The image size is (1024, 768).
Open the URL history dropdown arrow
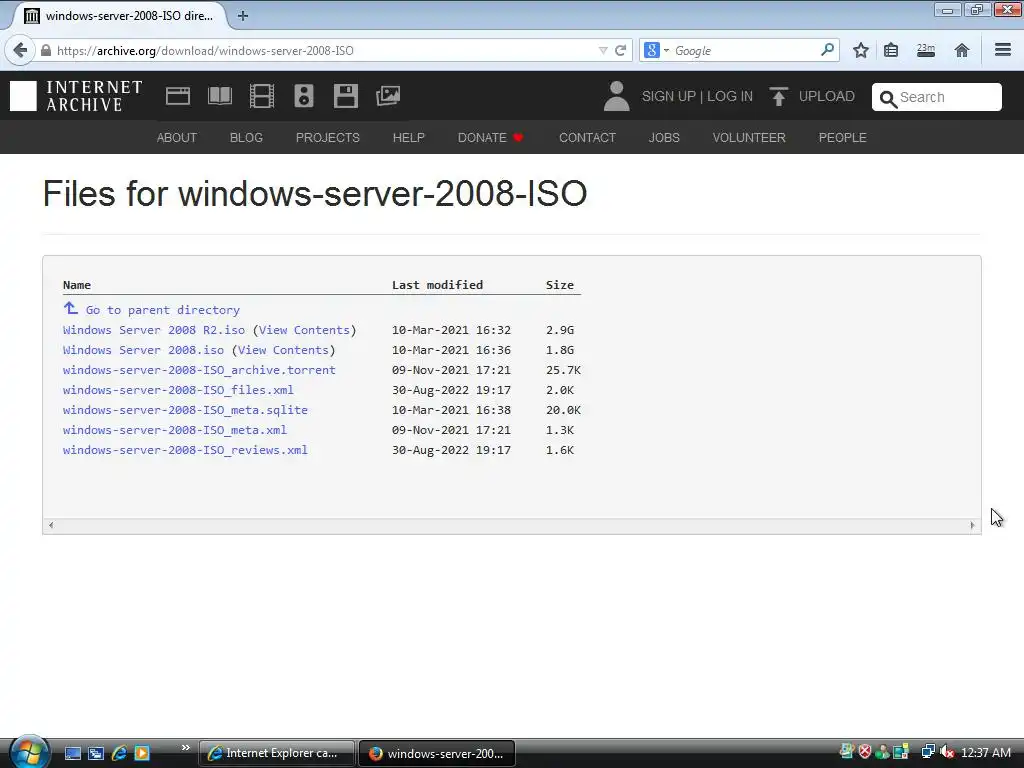(603, 50)
